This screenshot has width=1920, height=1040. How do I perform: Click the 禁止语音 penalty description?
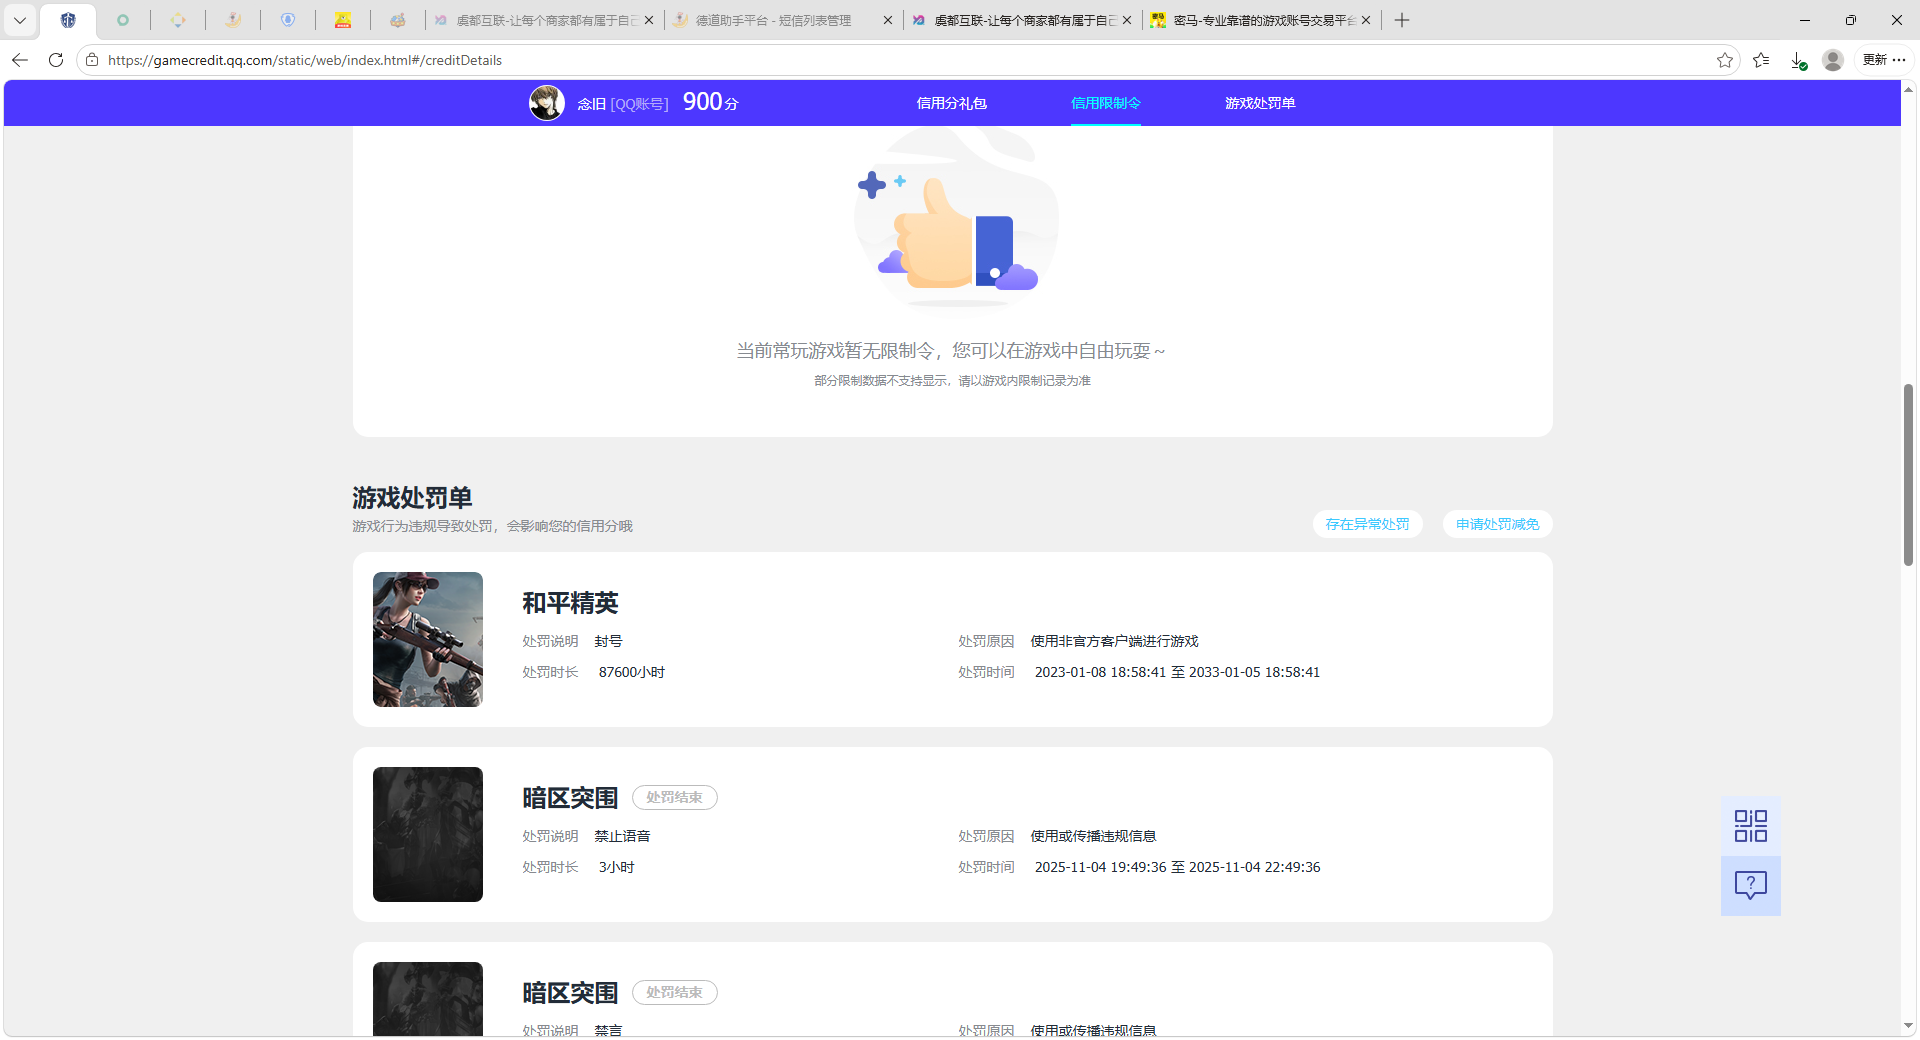tap(622, 836)
